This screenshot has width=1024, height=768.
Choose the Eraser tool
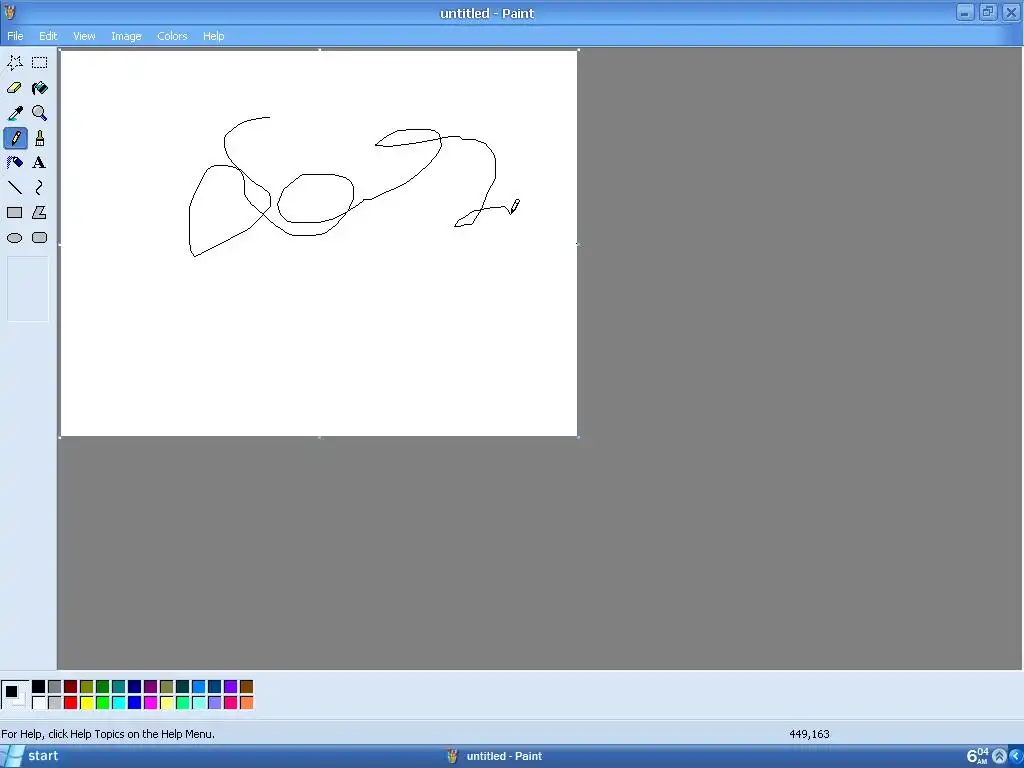point(14,88)
